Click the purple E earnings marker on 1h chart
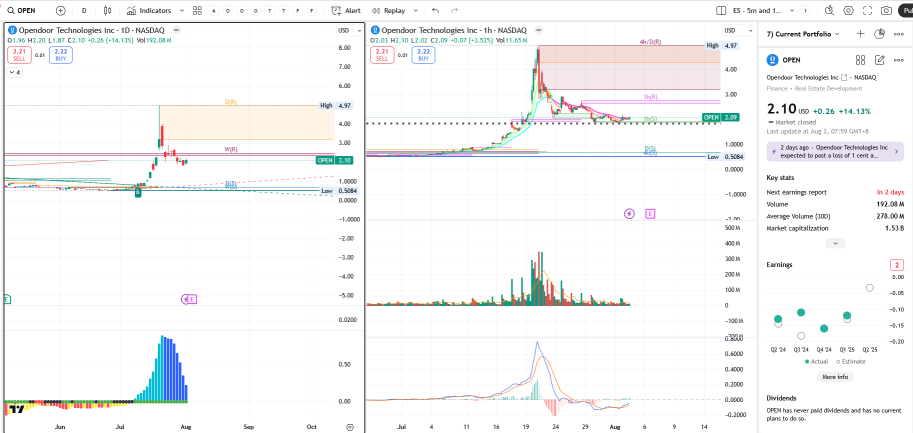 pos(650,214)
